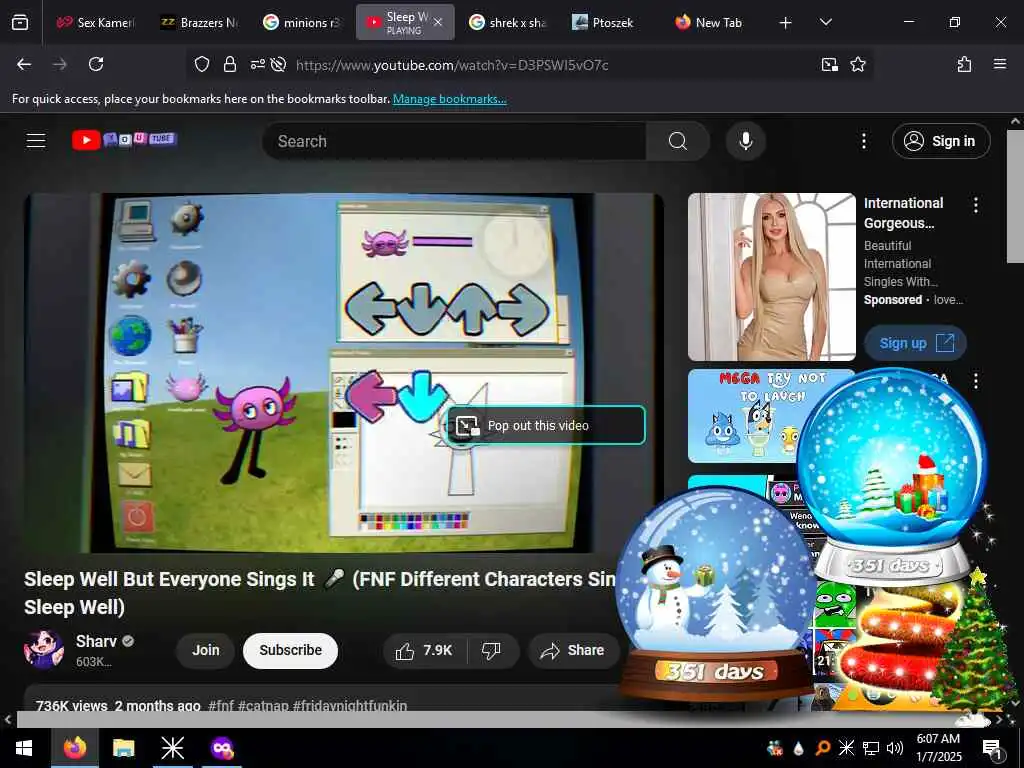
Task: Open the Sharv channel avatar
Action: pyautogui.click(x=44, y=650)
